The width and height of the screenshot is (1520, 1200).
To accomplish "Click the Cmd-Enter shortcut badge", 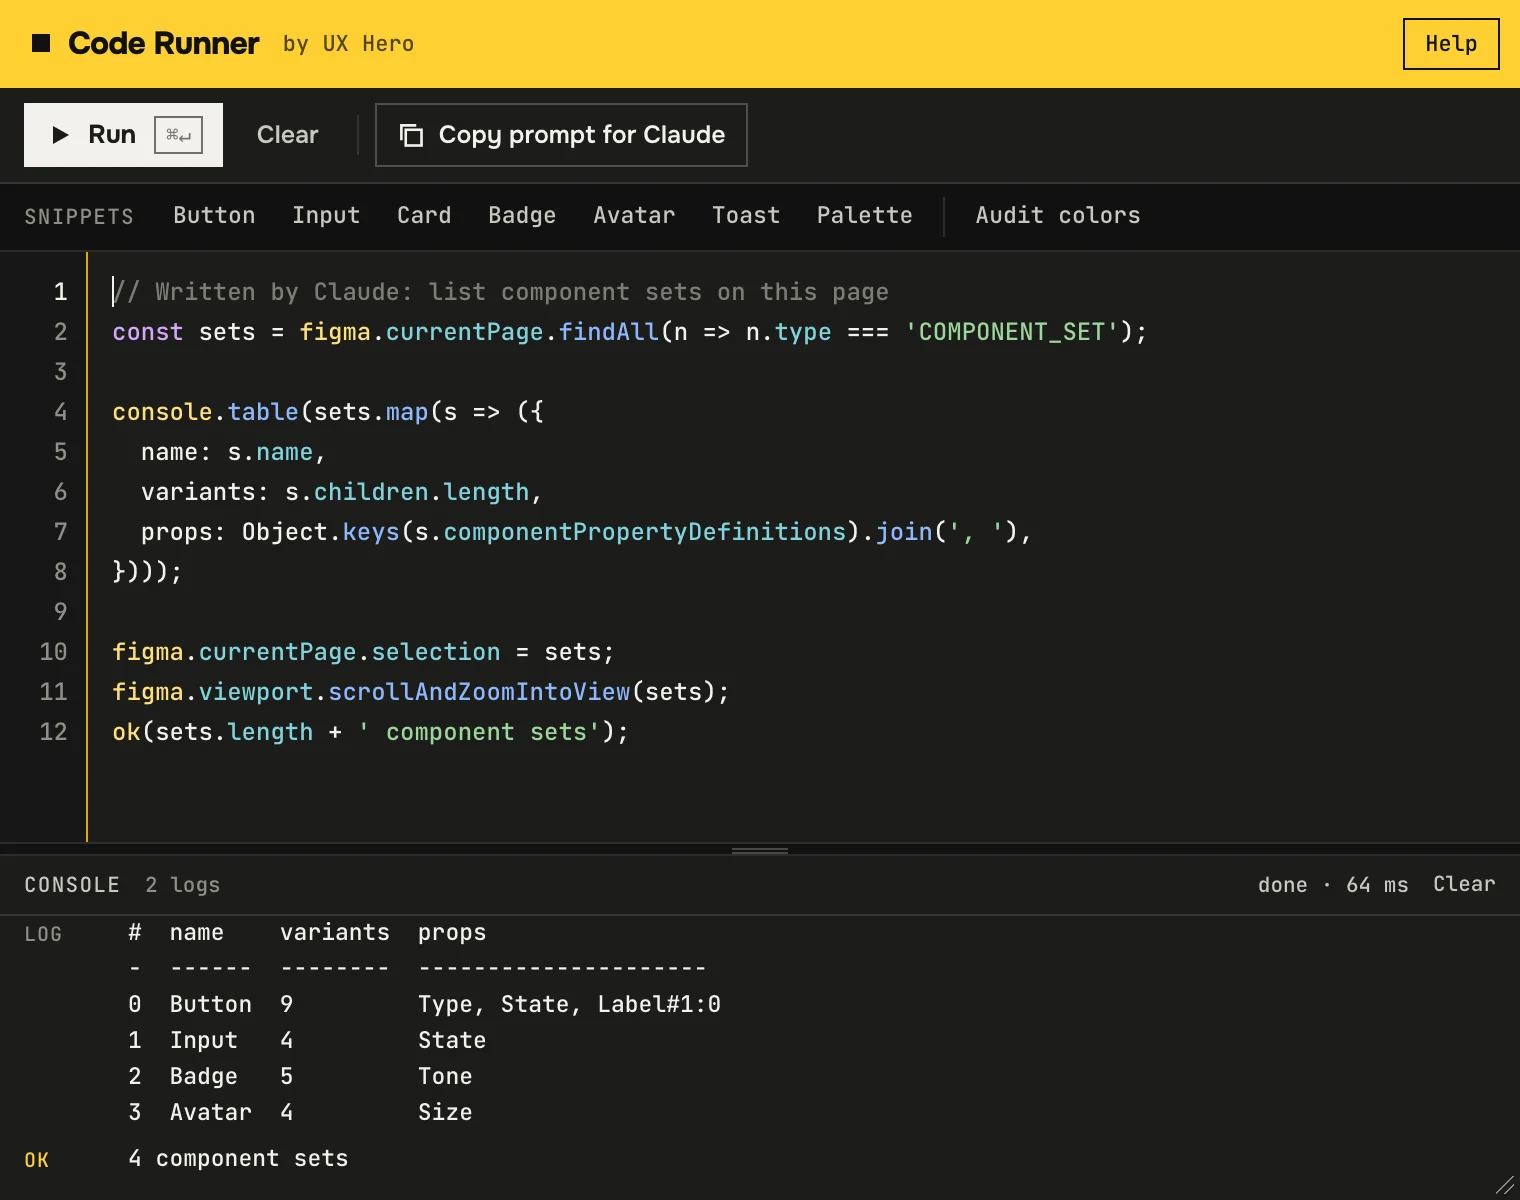I will coord(178,135).
